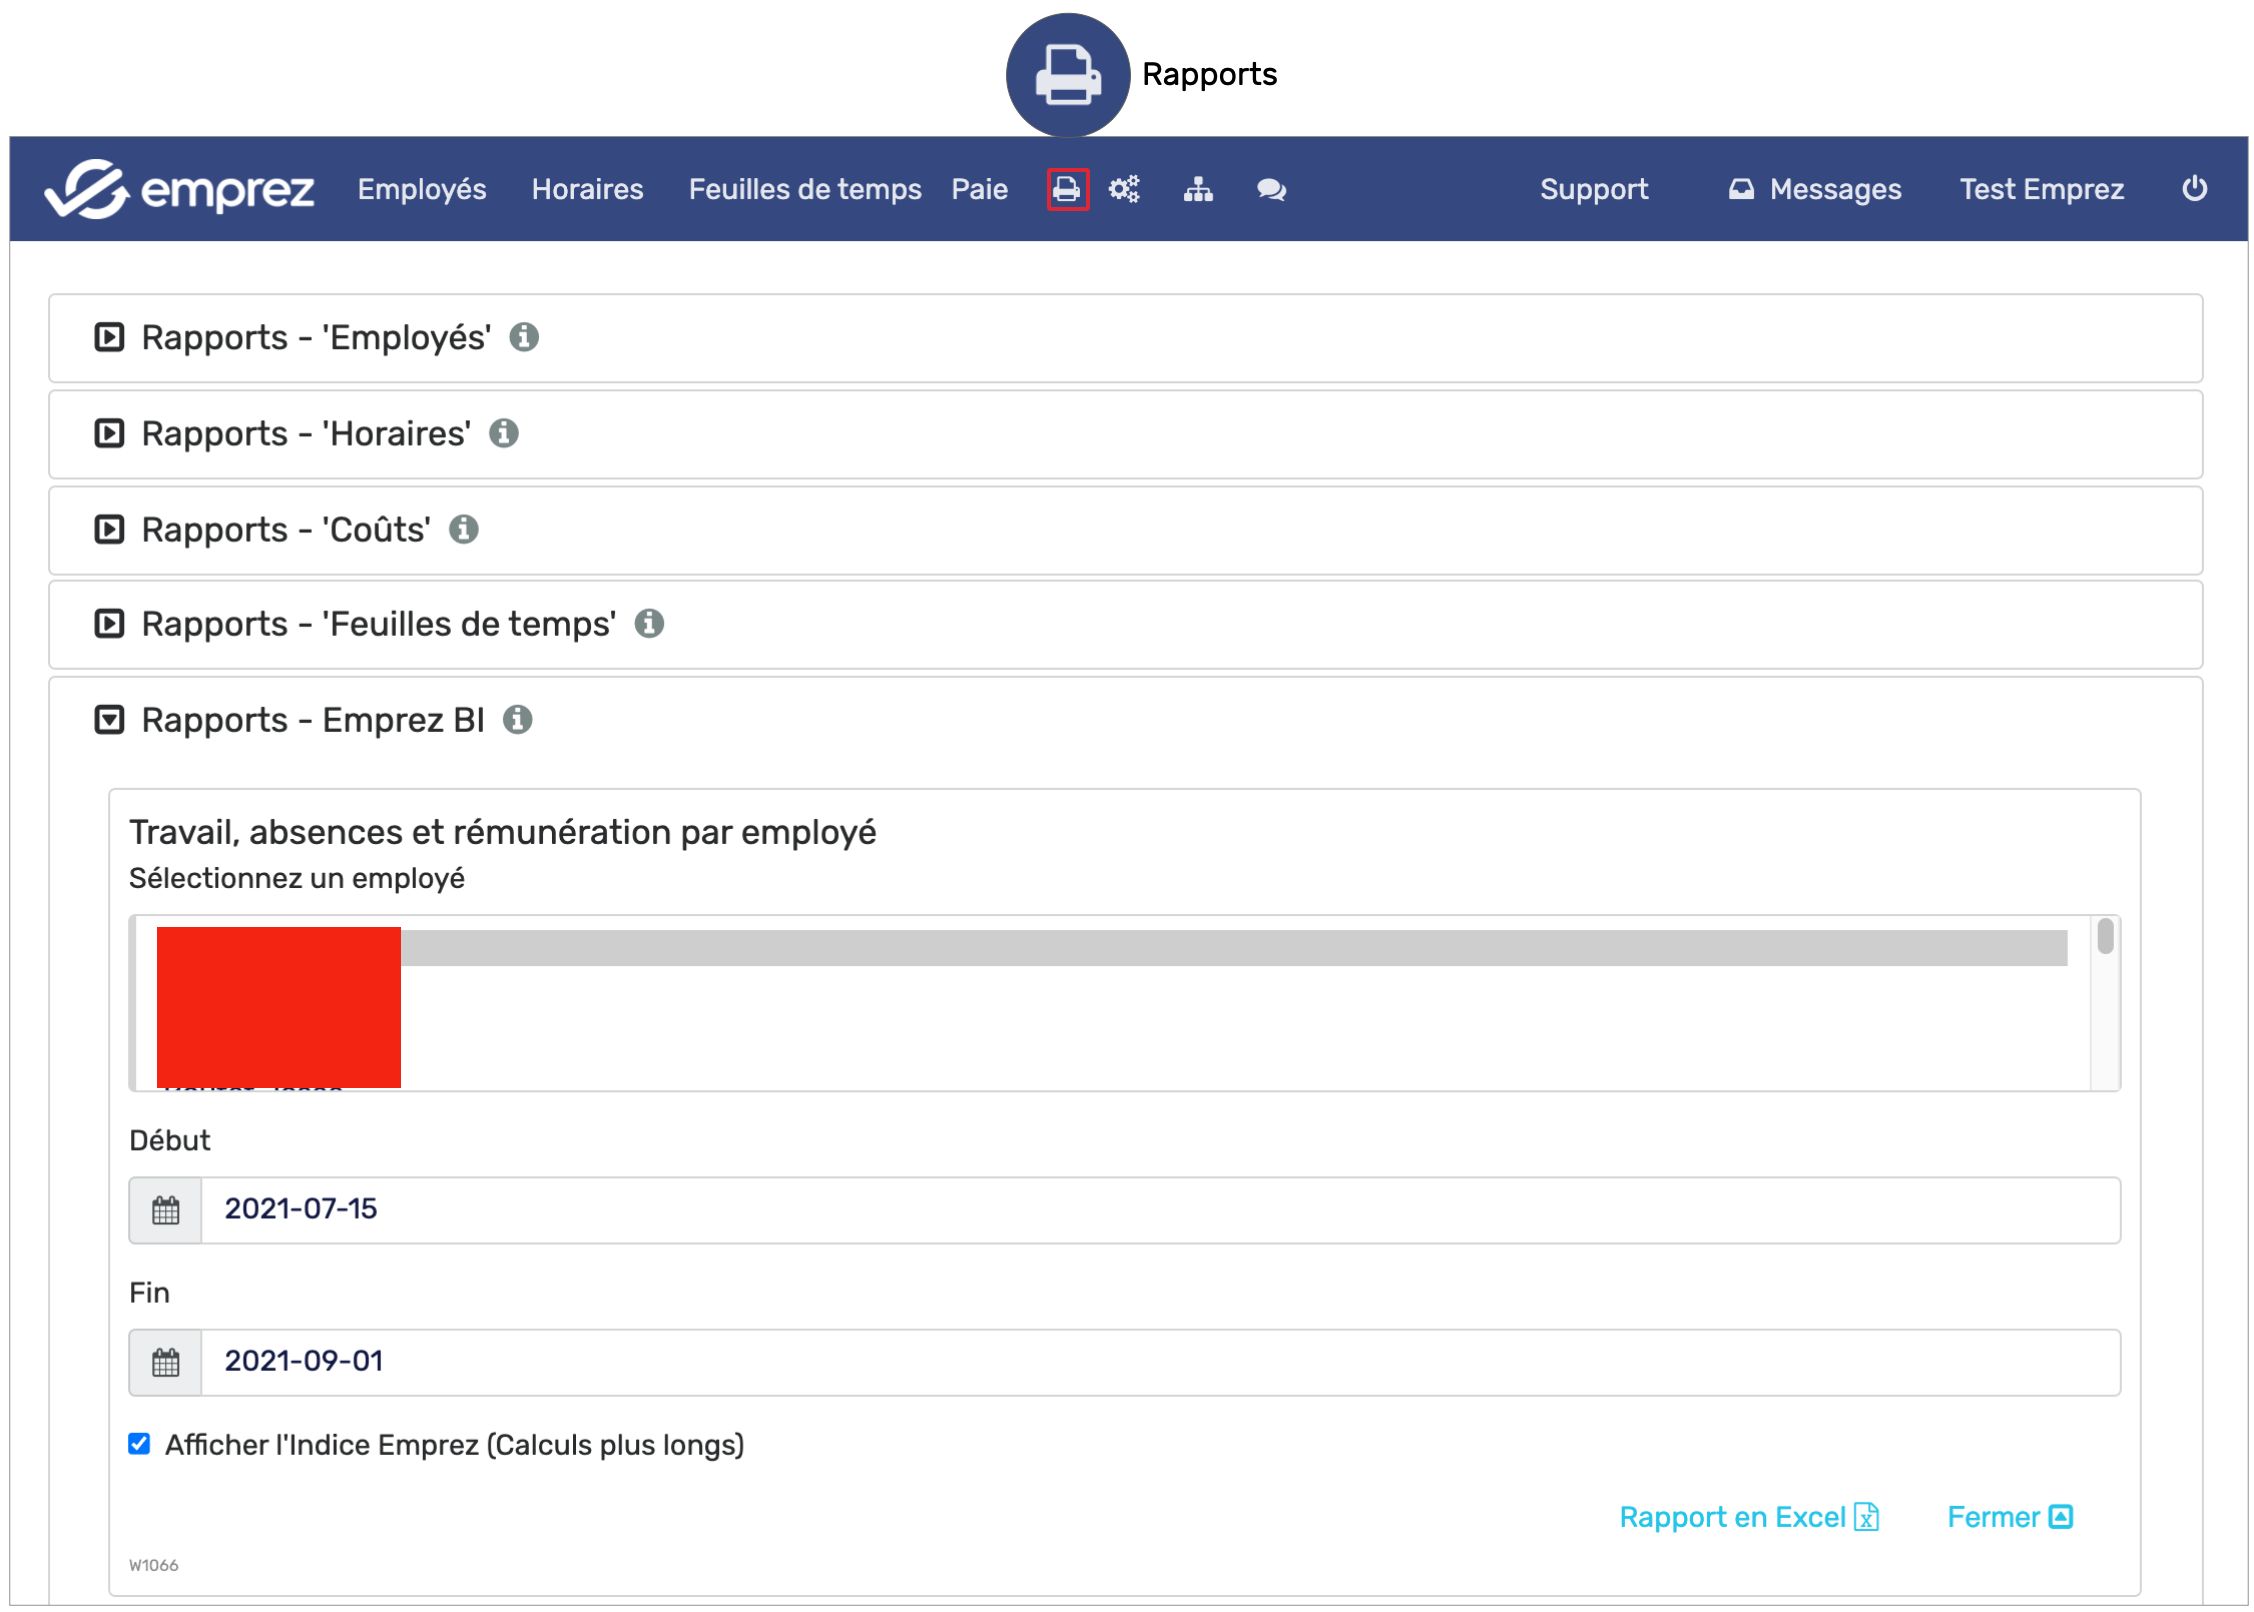
Task: Toggle Afficher l'Indice Emprez checkbox
Action: point(140,1443)
